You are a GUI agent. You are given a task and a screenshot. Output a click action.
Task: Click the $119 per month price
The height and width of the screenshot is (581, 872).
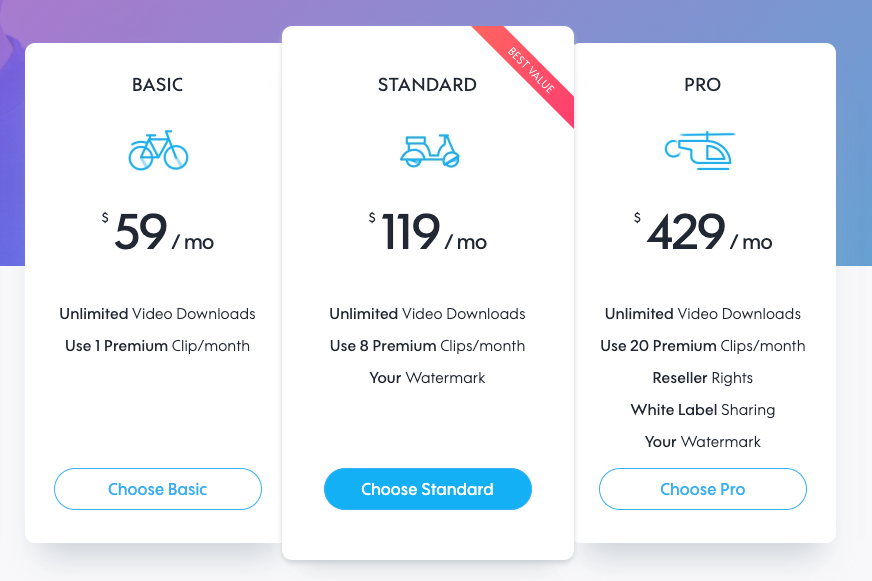pyautogui.click(x=427, y=232)
